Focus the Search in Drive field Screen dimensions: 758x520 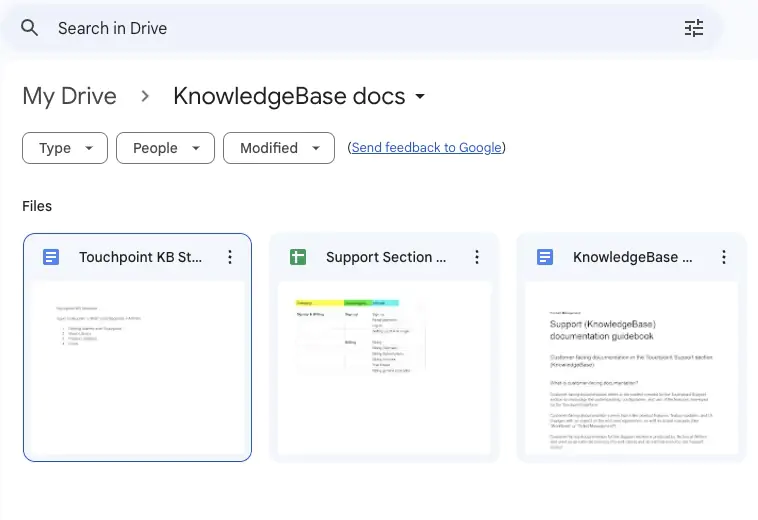tap(360, 28)
